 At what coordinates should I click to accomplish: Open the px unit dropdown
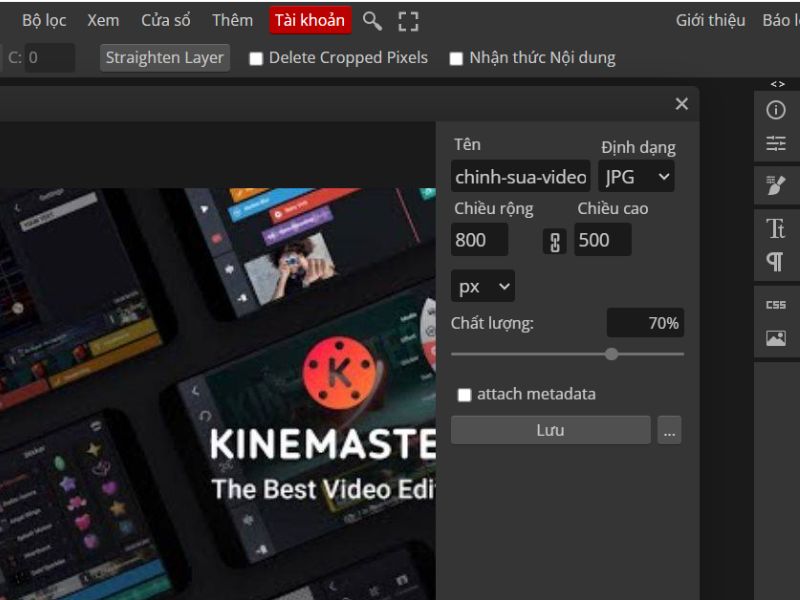(483, 286)
